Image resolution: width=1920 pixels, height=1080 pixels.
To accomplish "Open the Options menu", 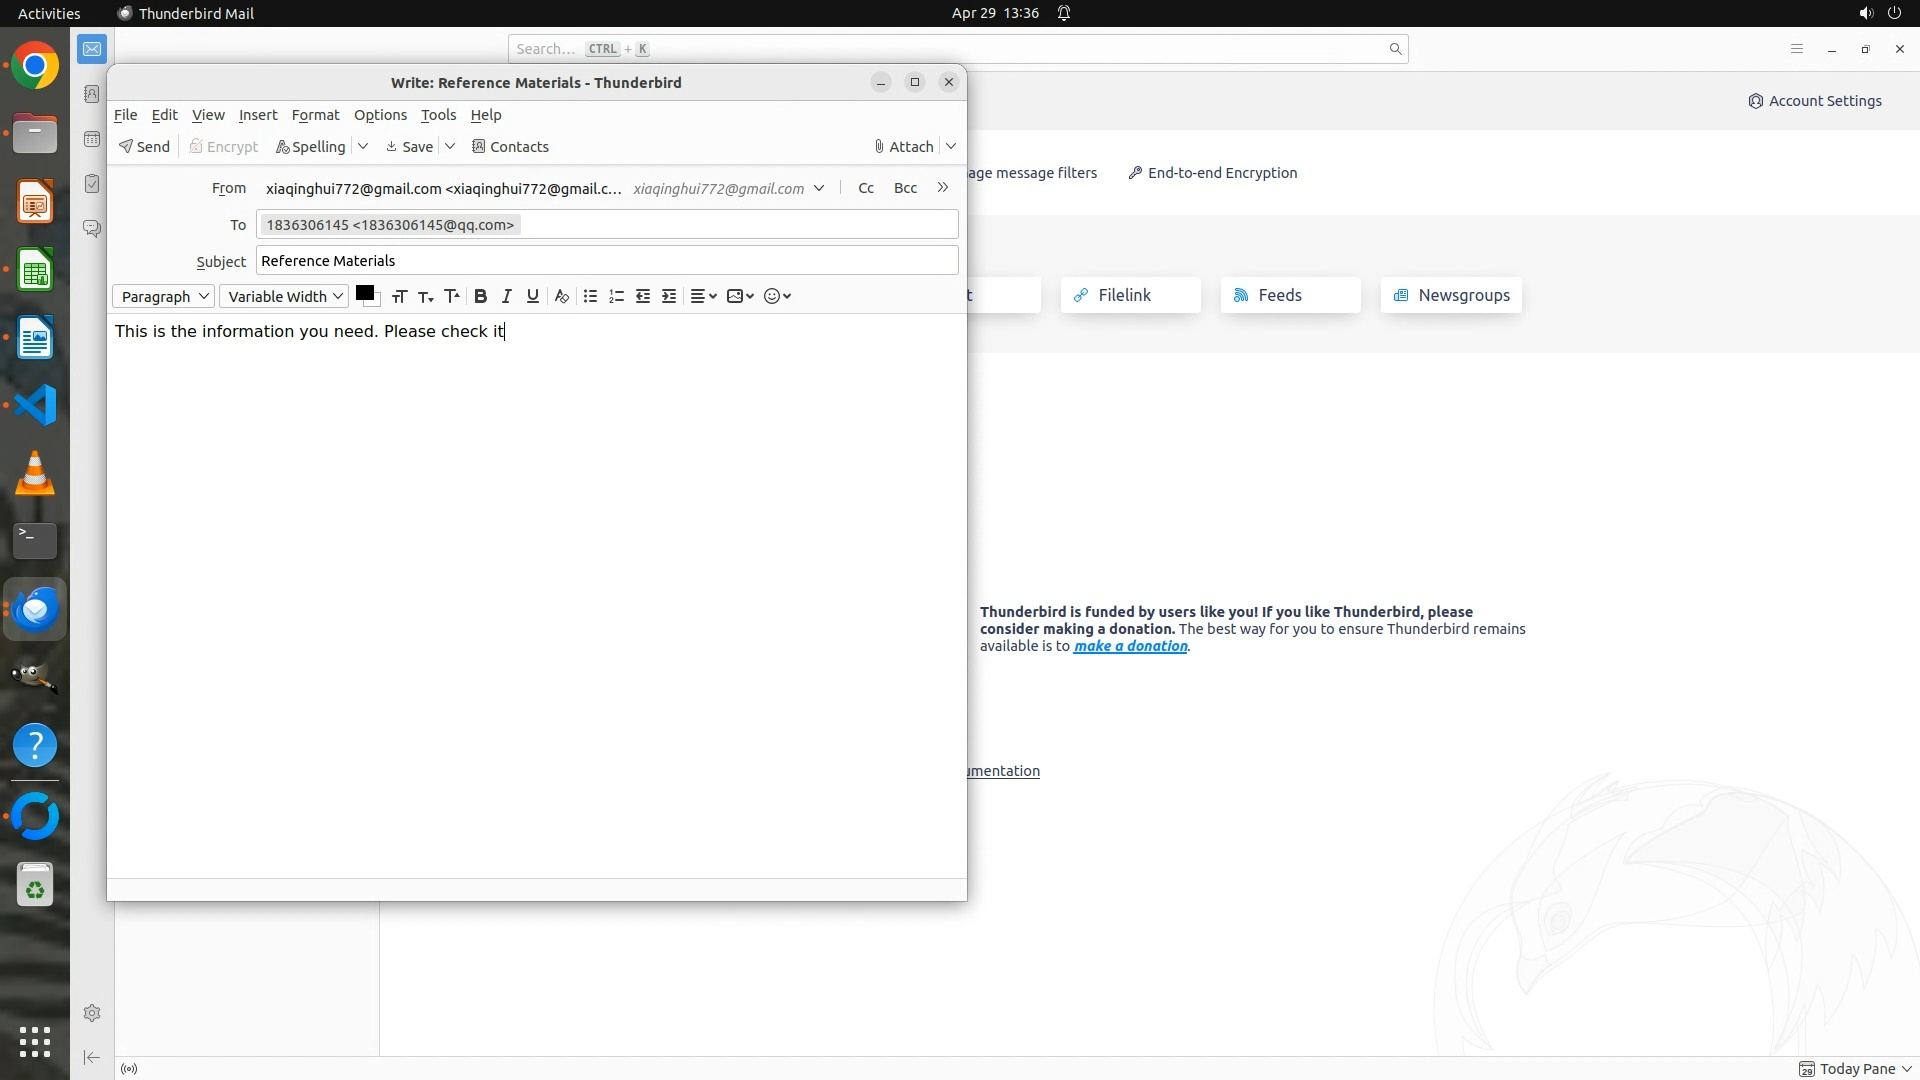I will tap(380, 115).
